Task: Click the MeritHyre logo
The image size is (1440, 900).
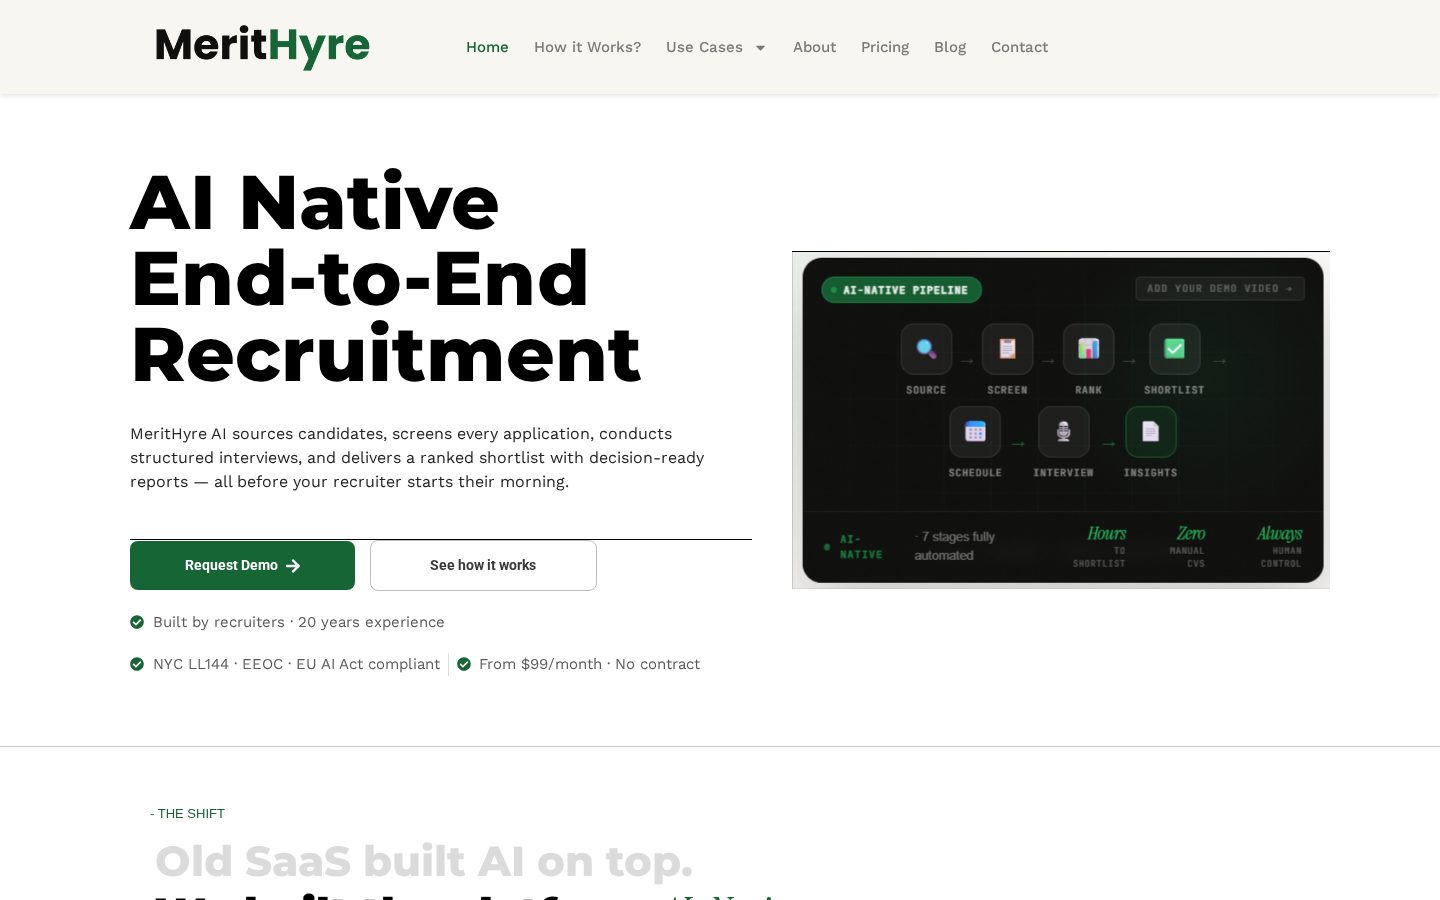Action: click(263, 47)
